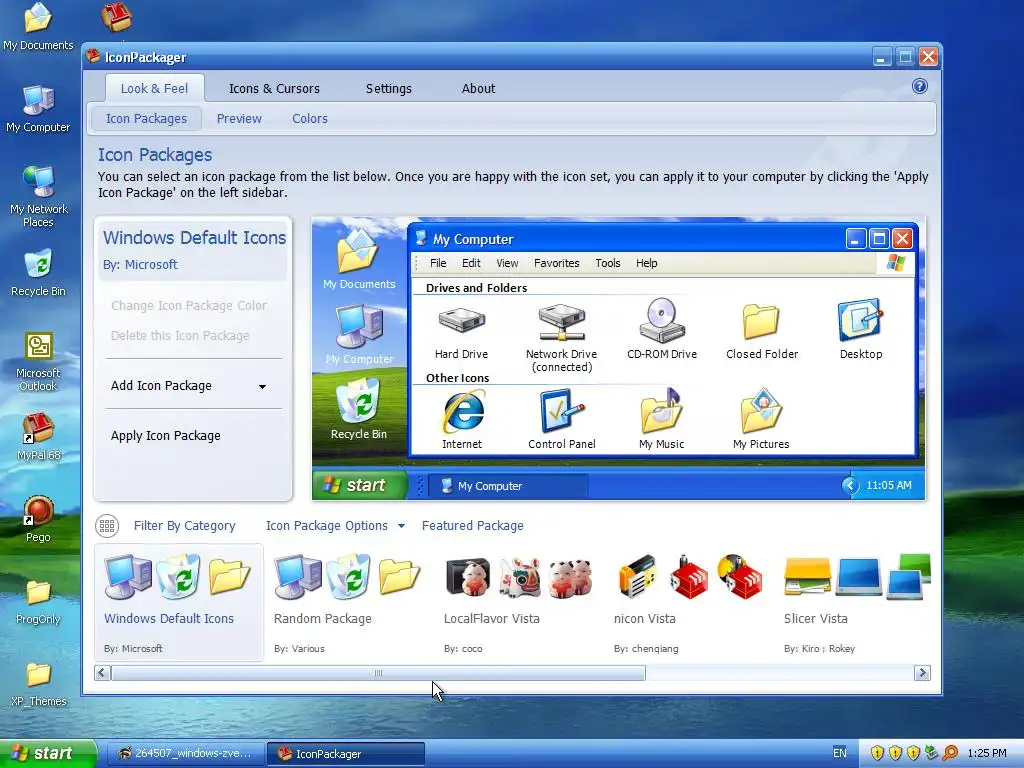
Task: Select the My Documents desktop icon
Action: tap(38, 27)
